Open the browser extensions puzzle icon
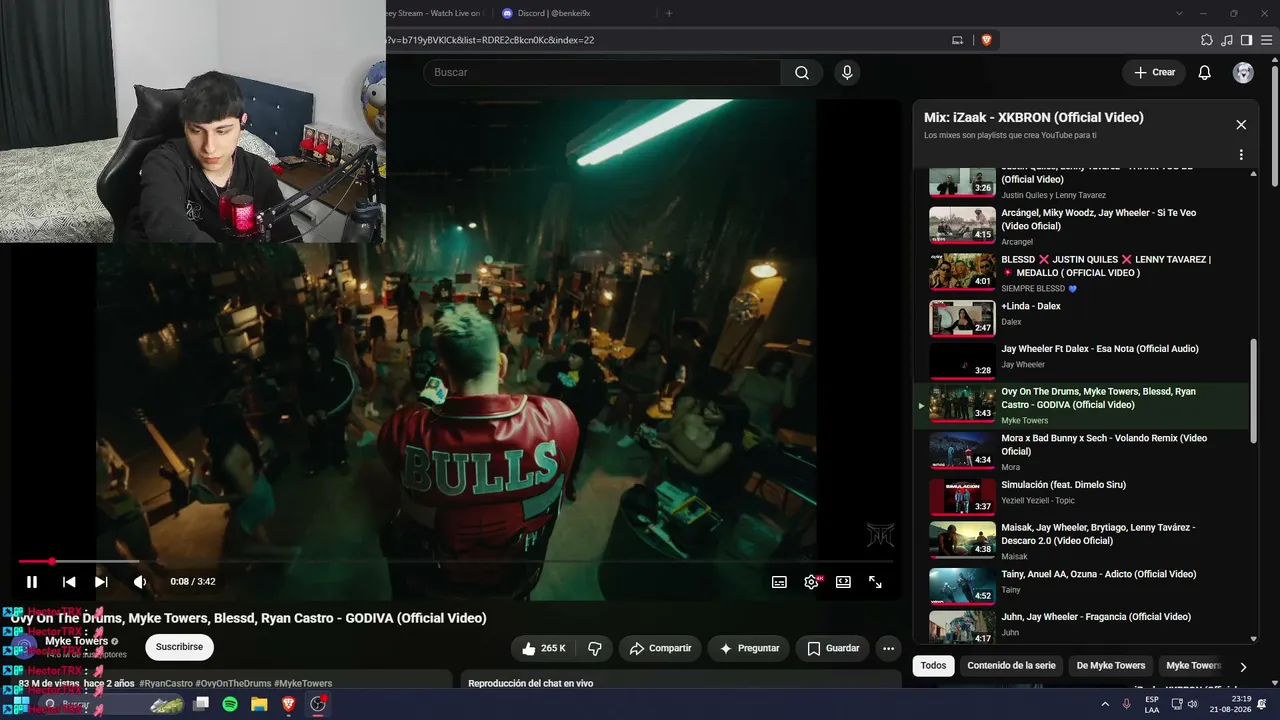The image size is (1280, 720). coord(1207,40)
